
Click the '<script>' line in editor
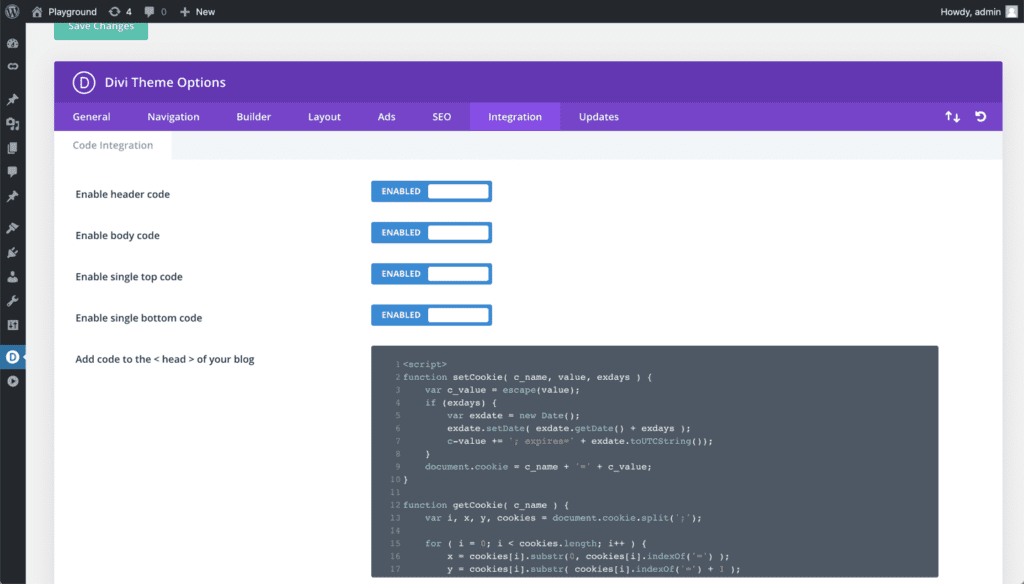pos(424,365)
